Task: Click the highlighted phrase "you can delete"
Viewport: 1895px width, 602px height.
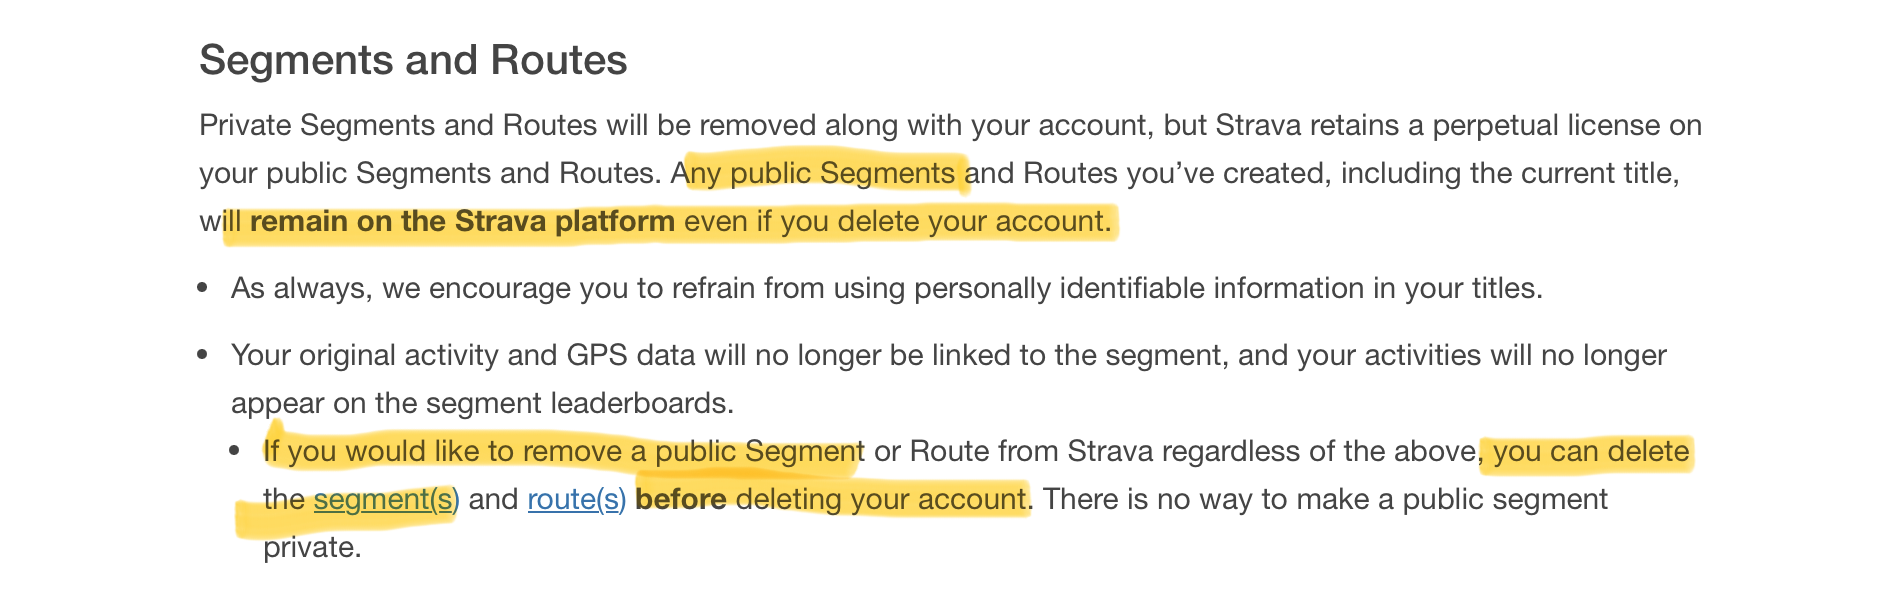Action: (1590, 451)
